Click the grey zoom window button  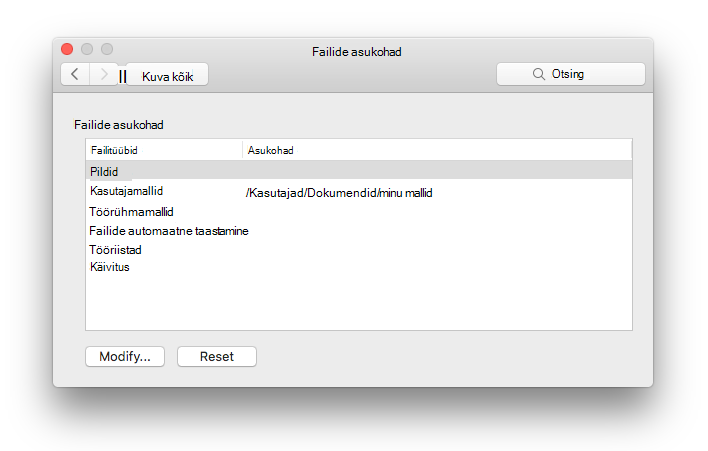pos(107,49)
